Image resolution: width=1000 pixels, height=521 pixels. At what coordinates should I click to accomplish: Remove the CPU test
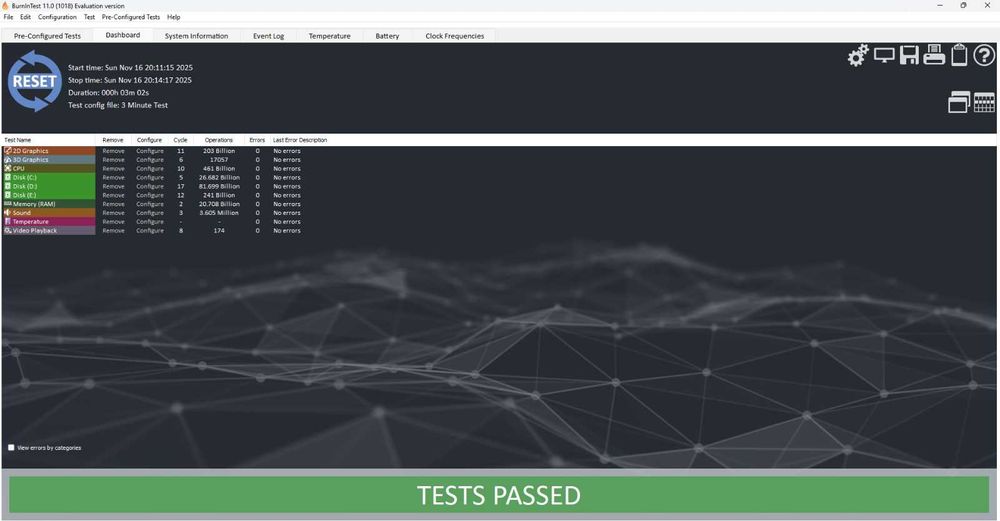coord(114,169)
